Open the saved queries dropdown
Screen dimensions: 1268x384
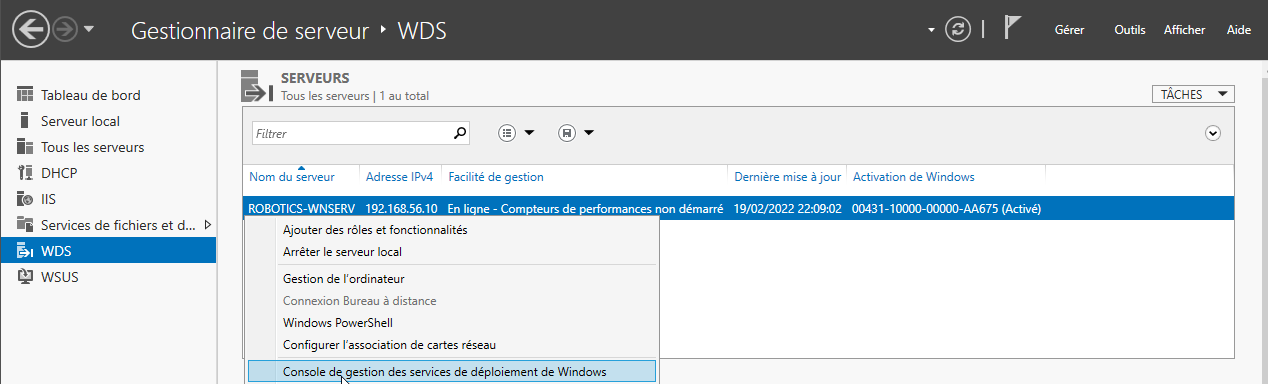[576, 132]
